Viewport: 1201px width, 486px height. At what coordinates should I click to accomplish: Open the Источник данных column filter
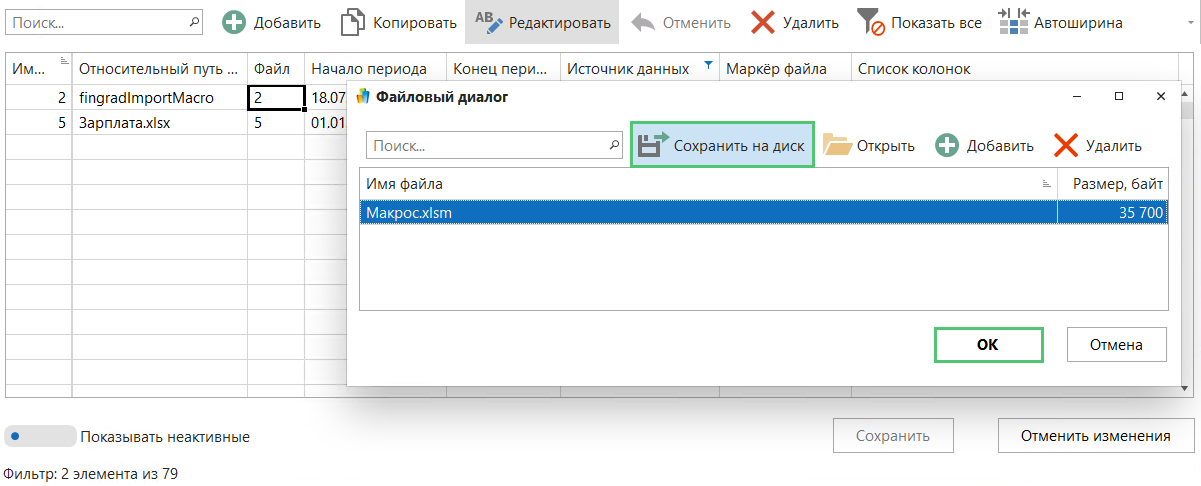coord(708,66)
